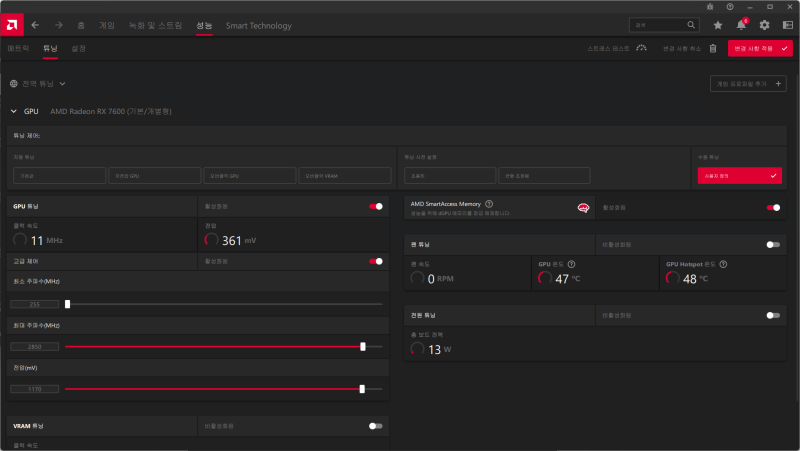Click the discard changes trash icon
Screen dimensions: 800x451
(713, 48)
